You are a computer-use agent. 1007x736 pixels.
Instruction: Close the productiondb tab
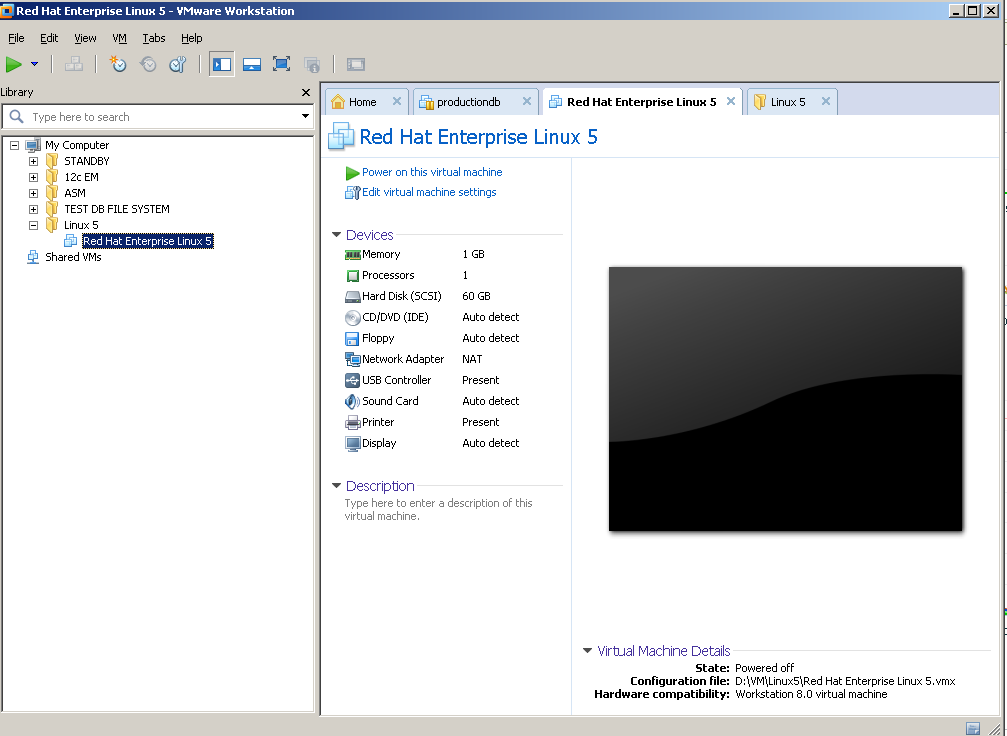[x=527, y=101]
